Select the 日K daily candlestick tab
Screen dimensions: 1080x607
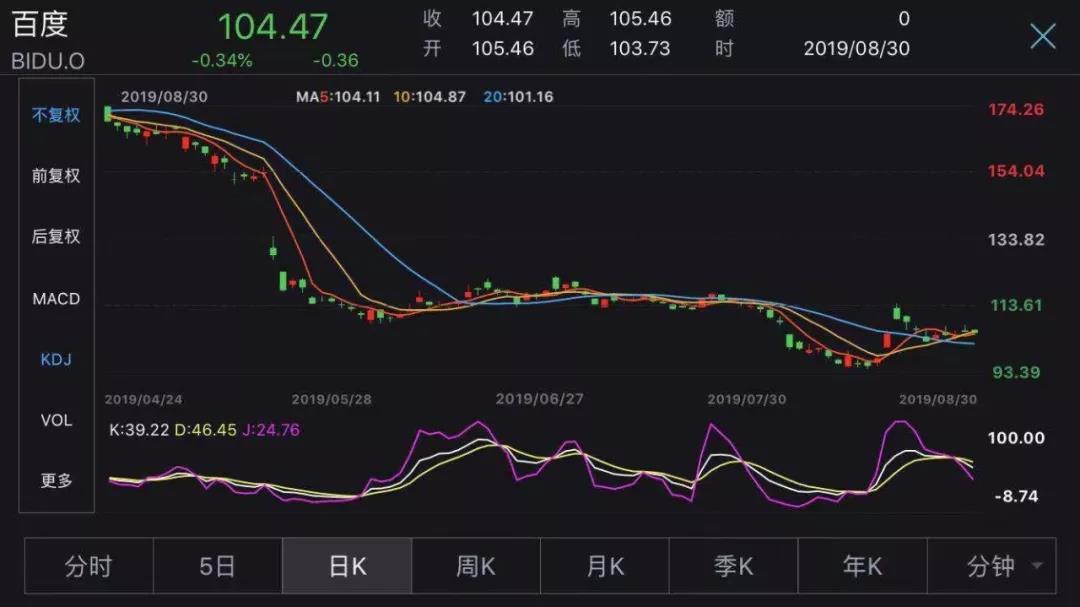[346, 565]
